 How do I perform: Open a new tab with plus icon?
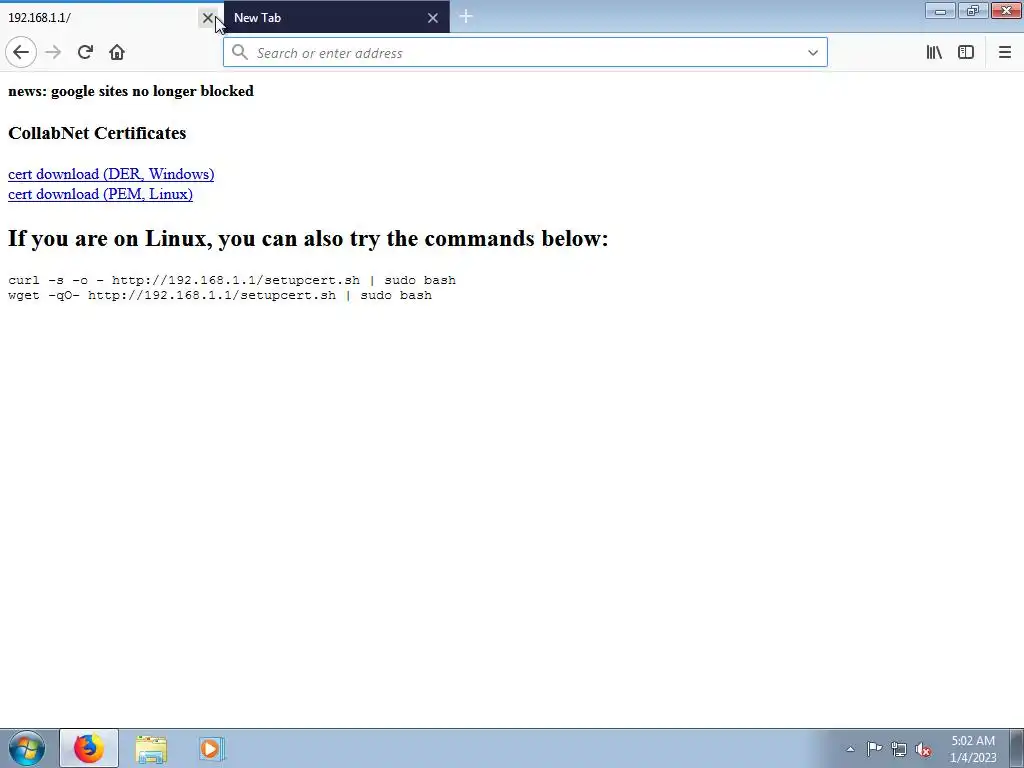(466, 17)
